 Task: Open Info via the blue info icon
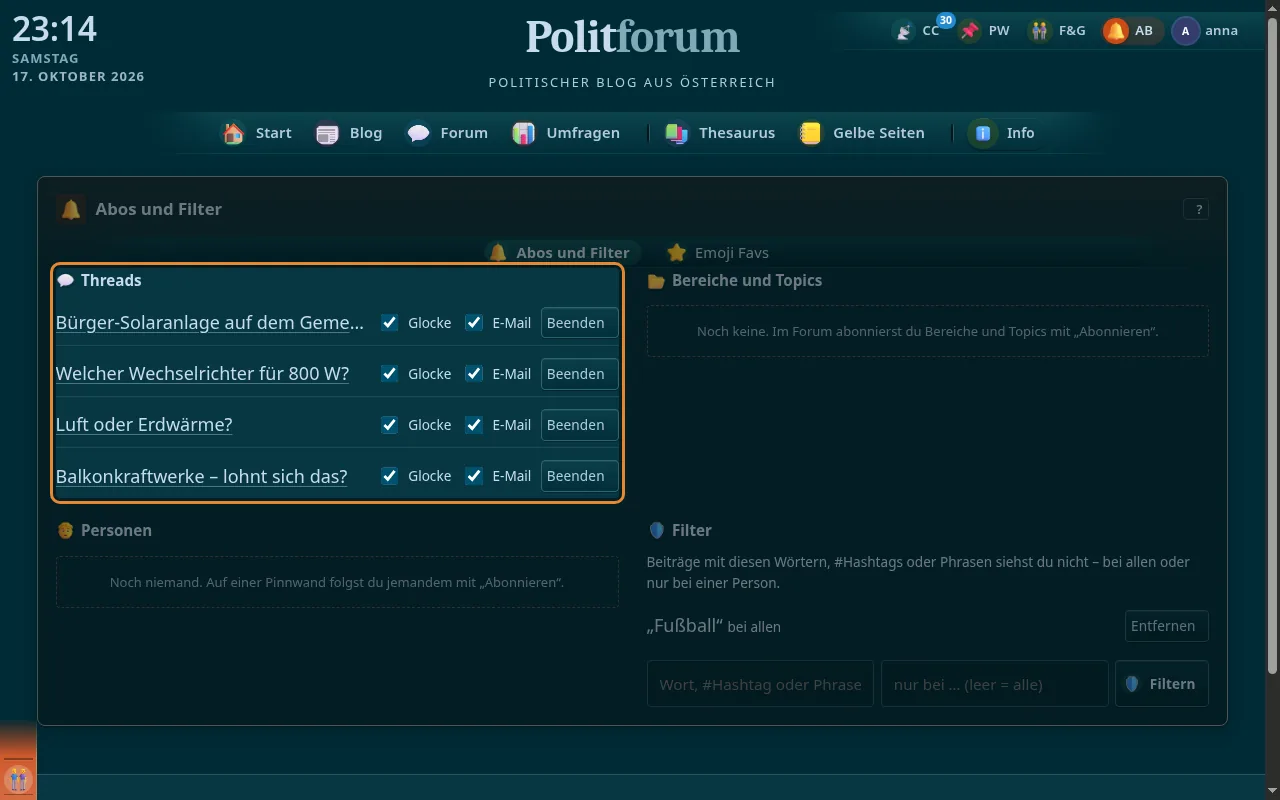pyautogui.click(x=983, y=133)
